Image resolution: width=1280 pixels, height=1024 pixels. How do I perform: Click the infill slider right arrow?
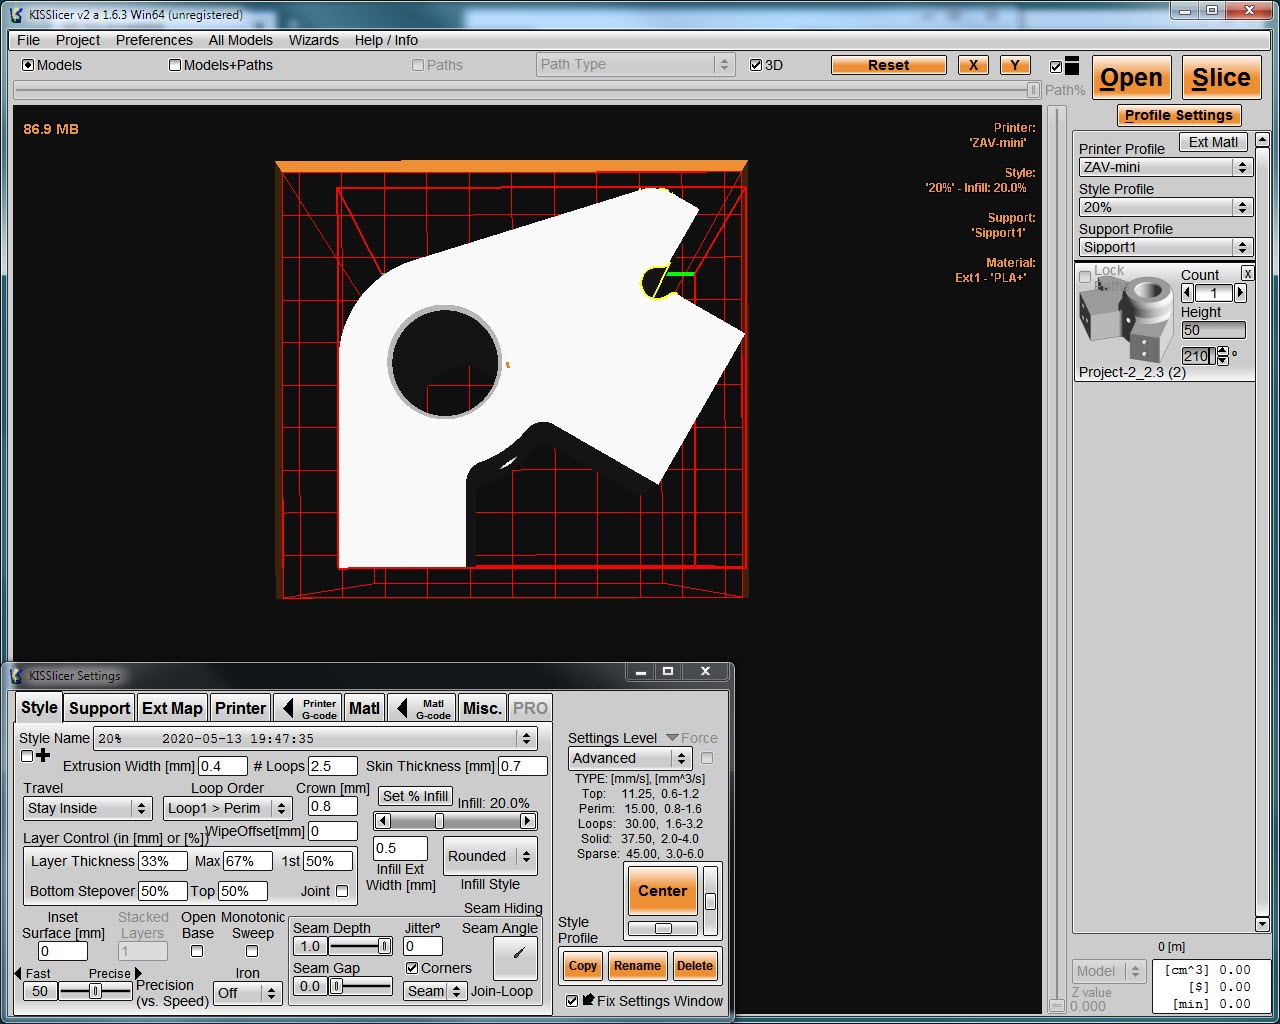(x=528, y=821)
